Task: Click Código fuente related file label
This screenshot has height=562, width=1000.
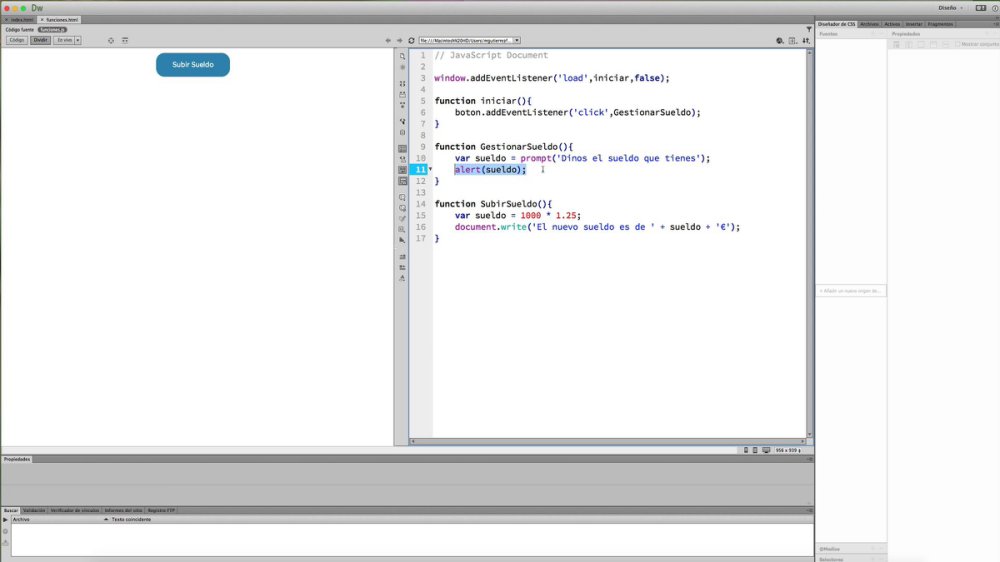Action: click(20, 30)
